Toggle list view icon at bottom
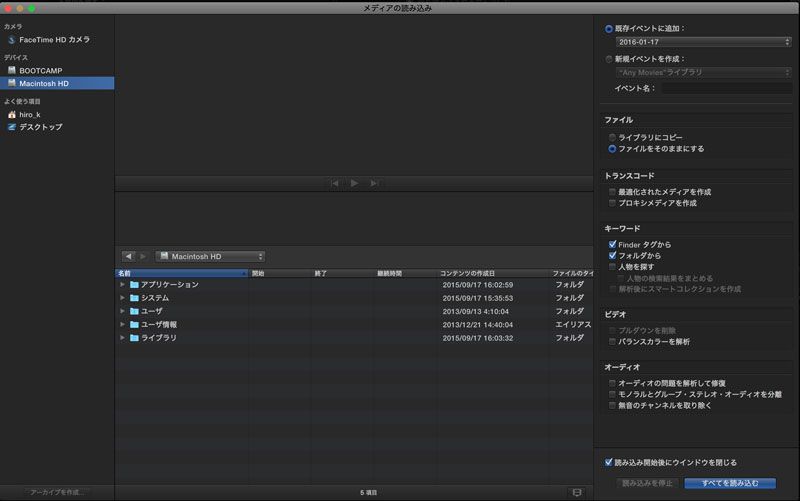This screenshot has width=800, height=501. pyautogui.click(x=576, y=492)
